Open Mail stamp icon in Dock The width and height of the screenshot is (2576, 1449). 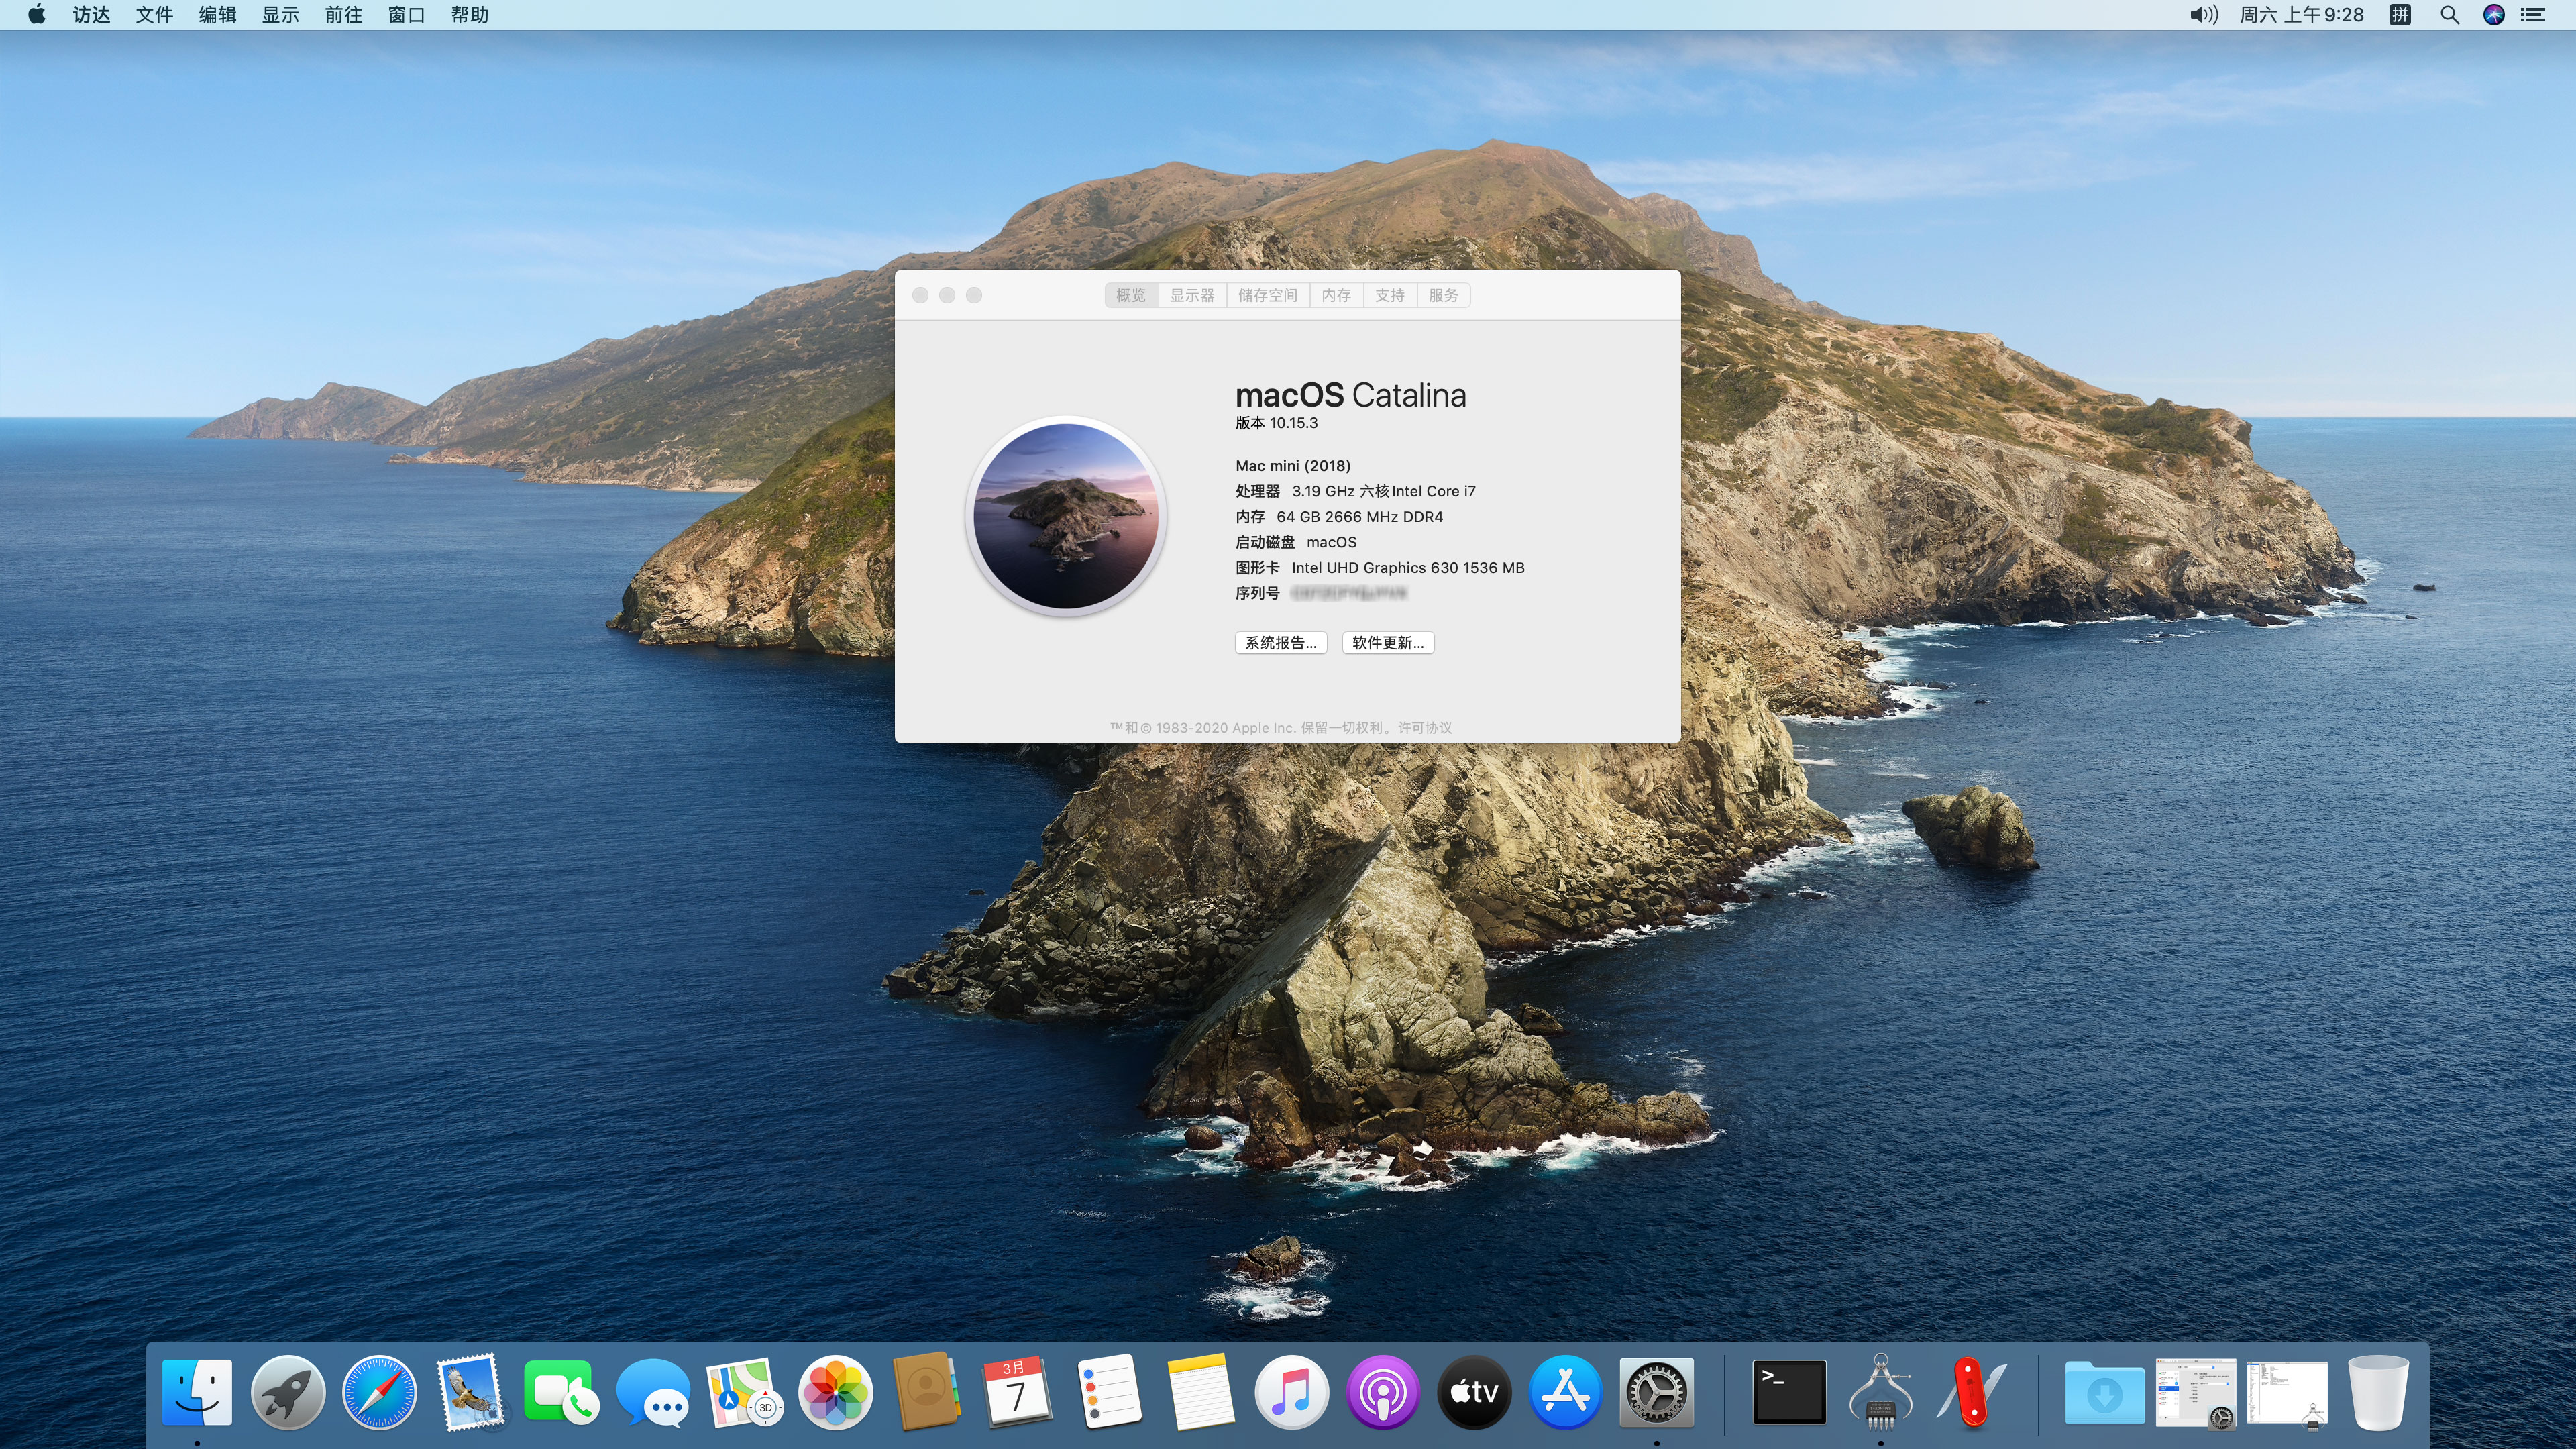click(470, 1391)
